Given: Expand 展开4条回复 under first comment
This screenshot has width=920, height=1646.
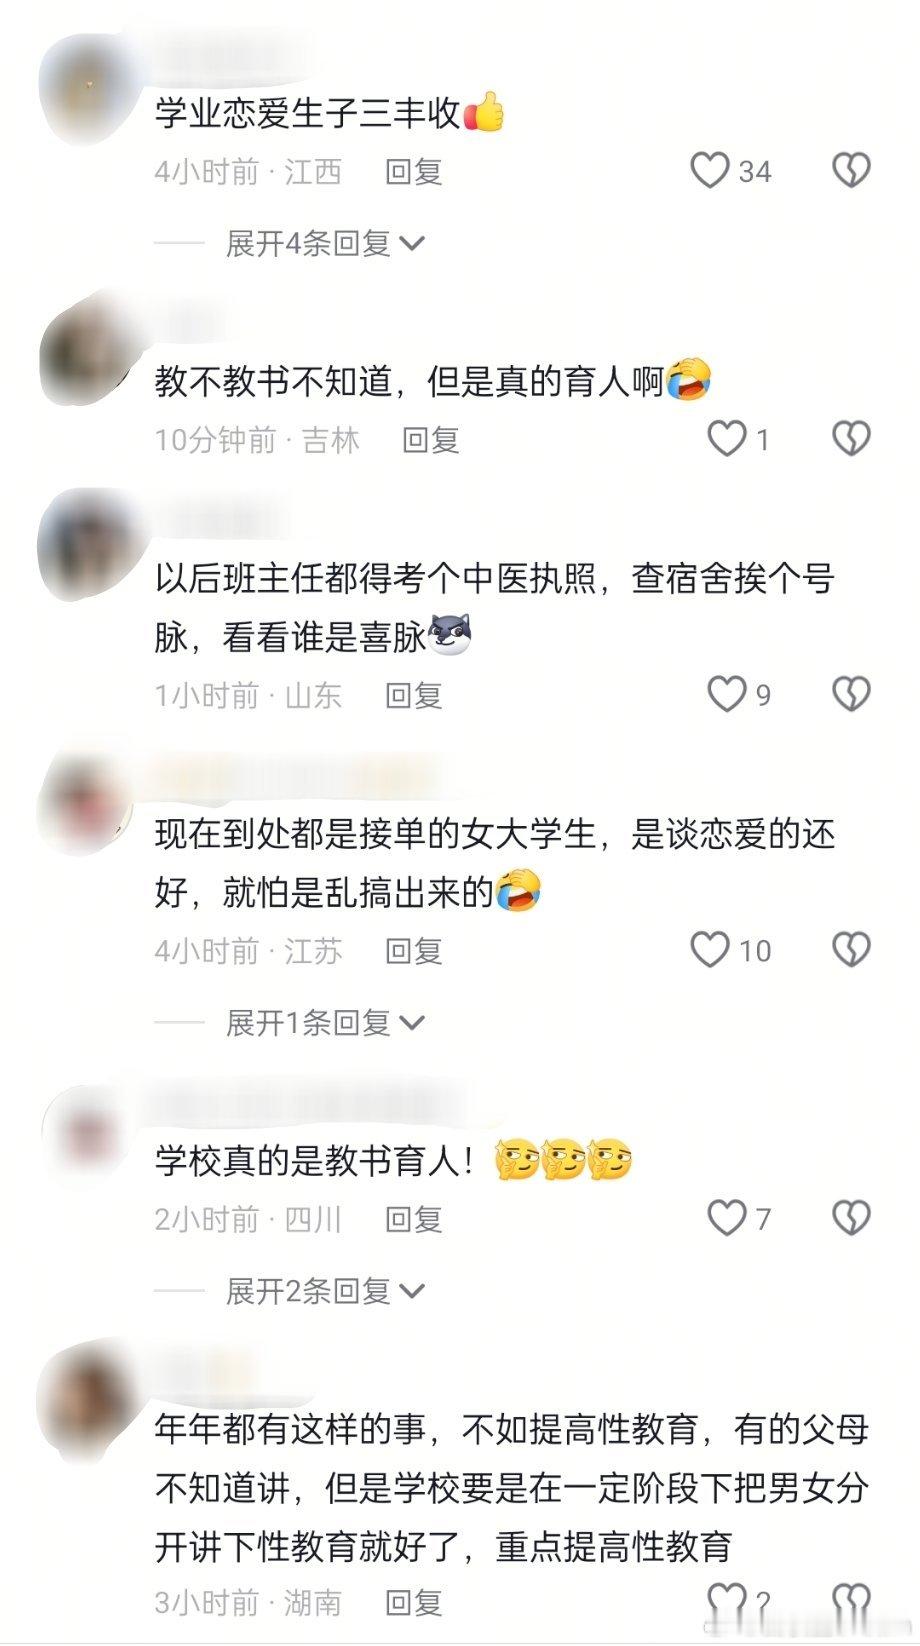Looking at the screenshot, I should tap(326, 243).
